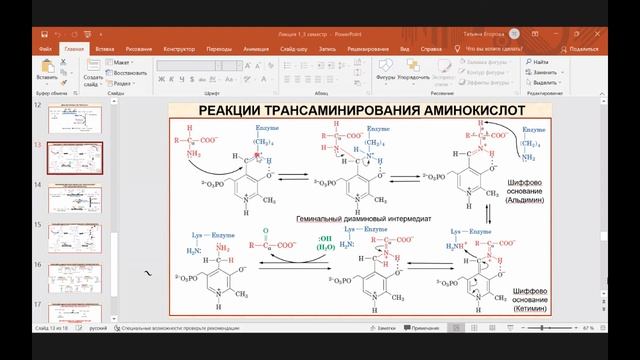Start slideshow from status bar icon
Viewport: 640px width, 360px height.
pos(510,328)
